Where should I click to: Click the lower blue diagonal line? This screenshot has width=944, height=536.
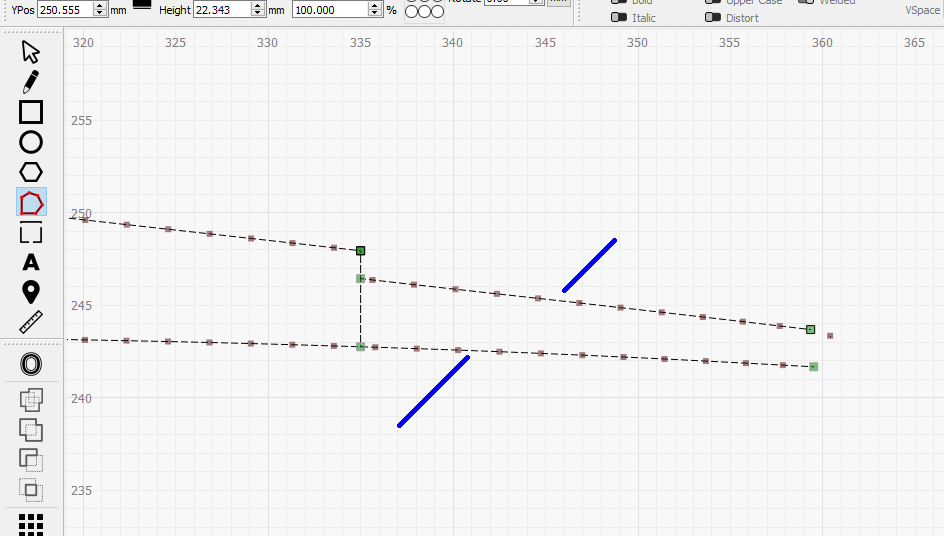[x=433, y=391]
